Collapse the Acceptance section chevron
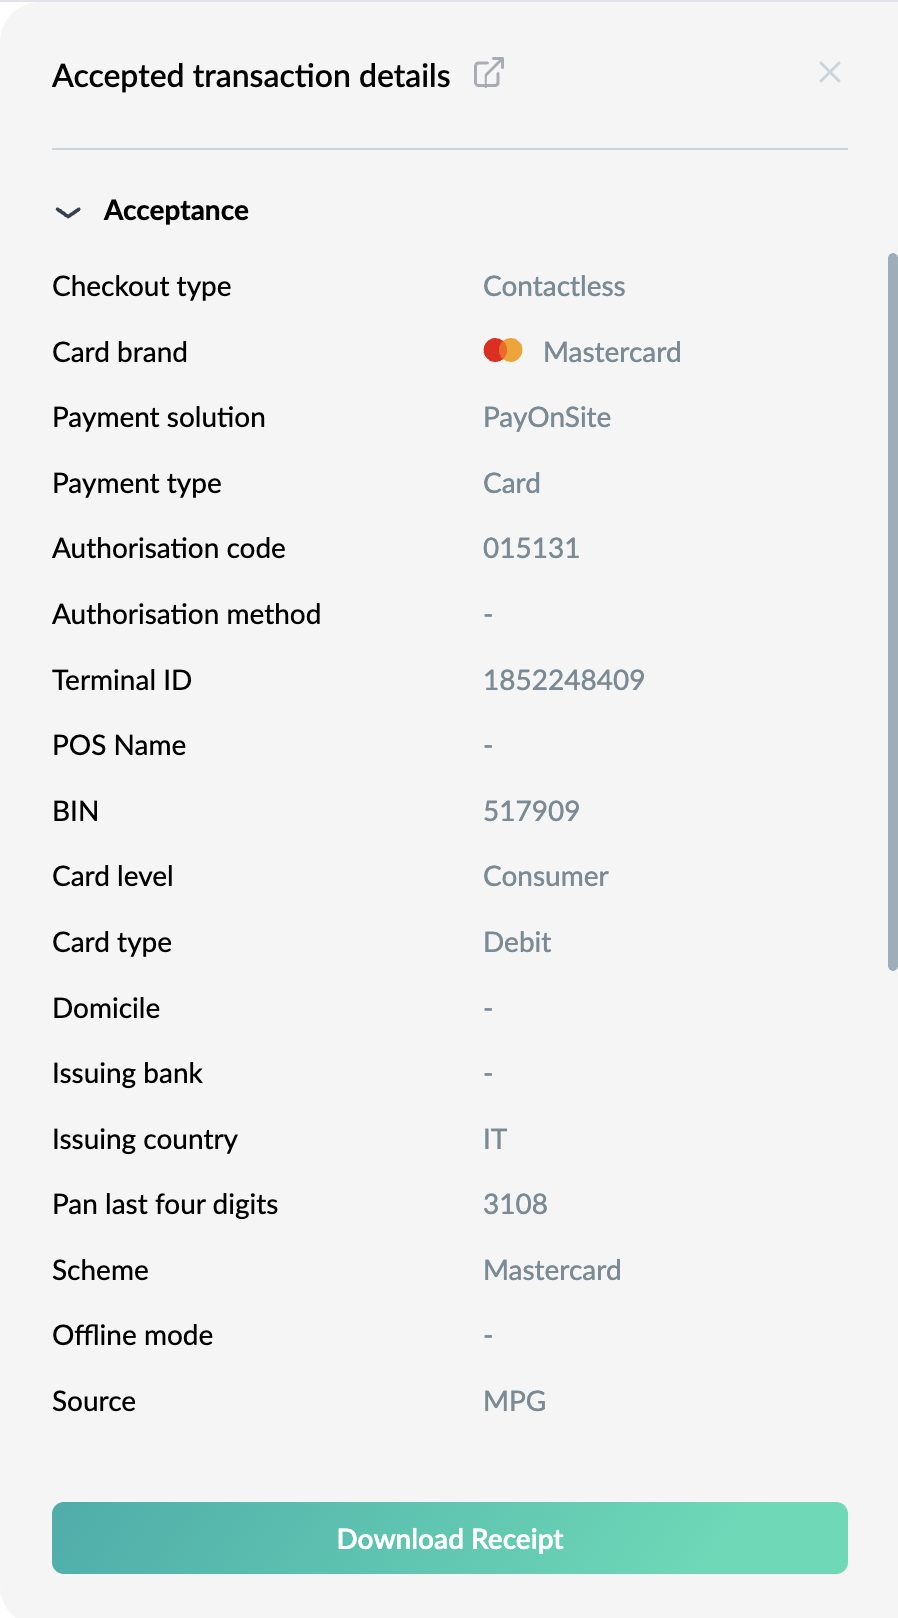This screenshot has width=898, height=1618. [x=68, y=212]
